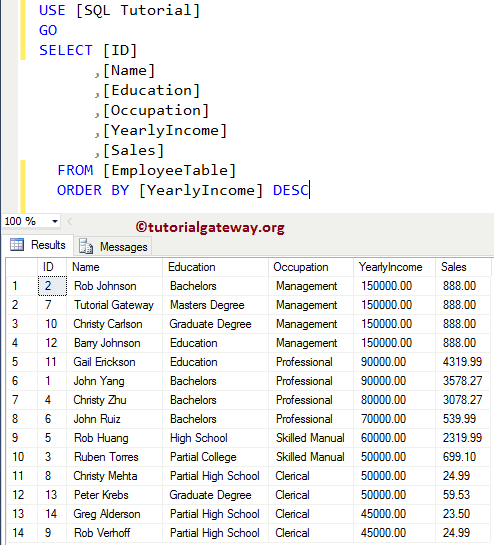Select the YearlyIncome column header
The image size is (494, 545).
tap(394, 267)
